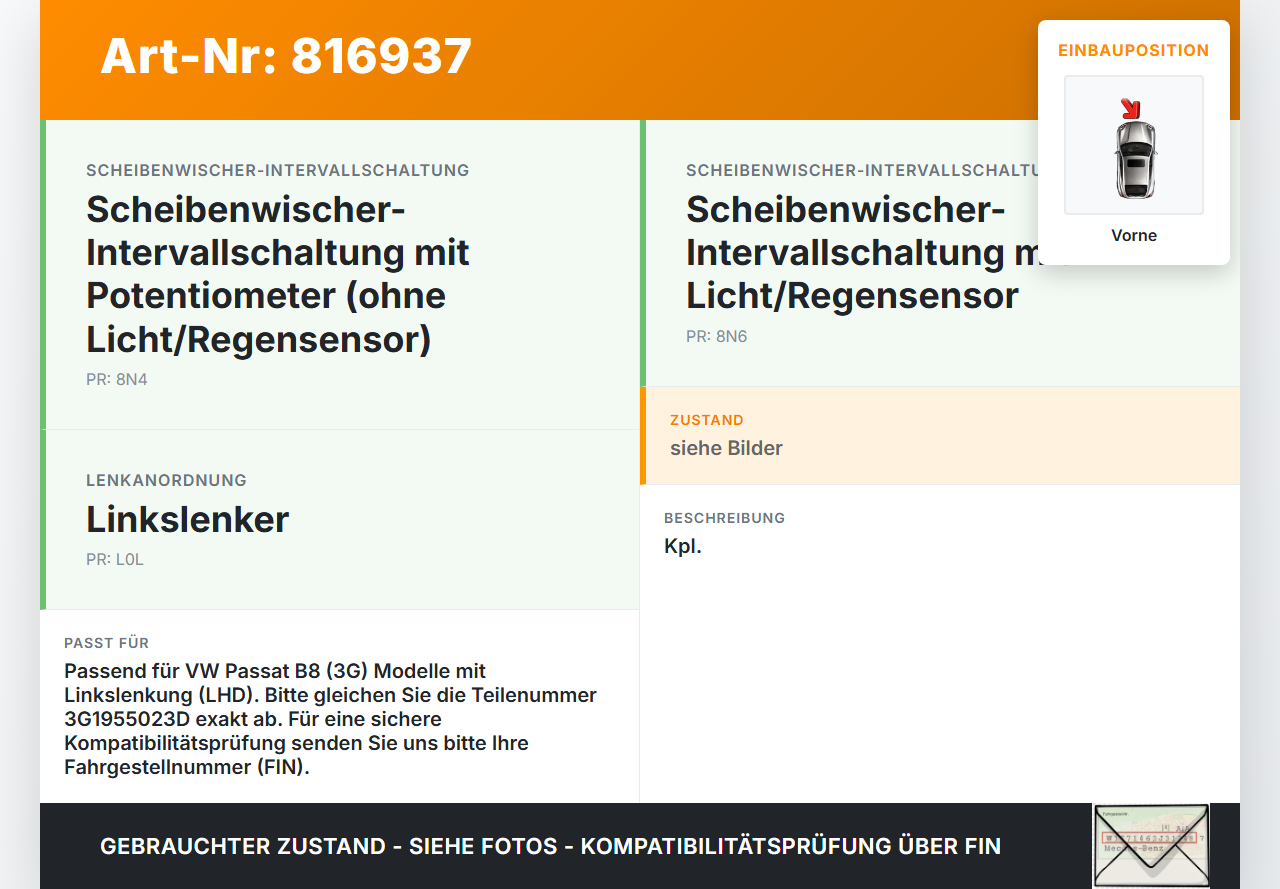
Task: Click the 'PR: 8N4' code
Action: click(x=117, y=379)
